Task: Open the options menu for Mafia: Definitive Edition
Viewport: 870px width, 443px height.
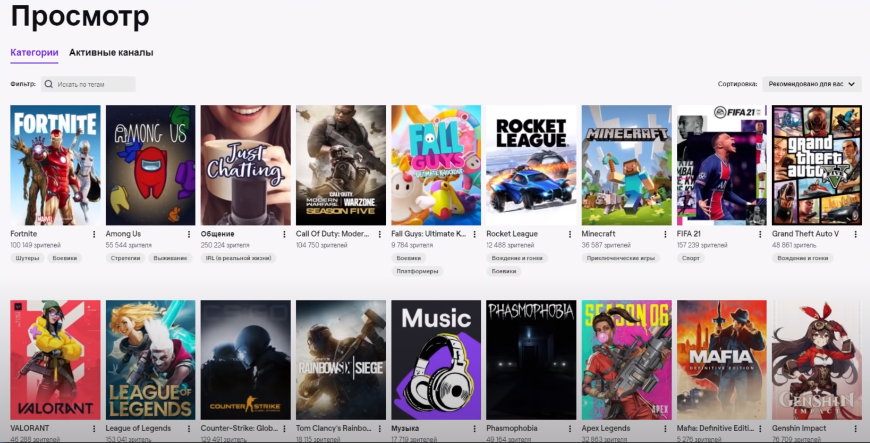Action: [760, 429]
